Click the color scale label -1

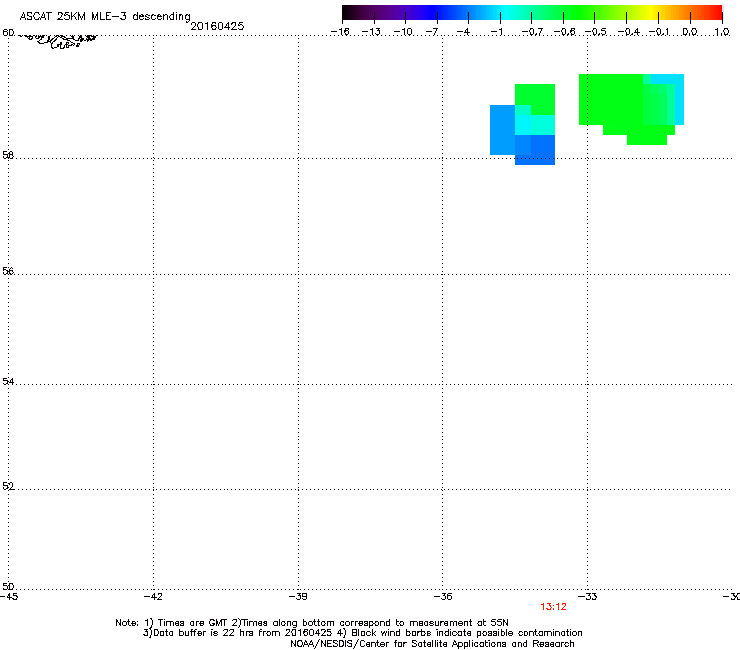(x=496, y=32)
